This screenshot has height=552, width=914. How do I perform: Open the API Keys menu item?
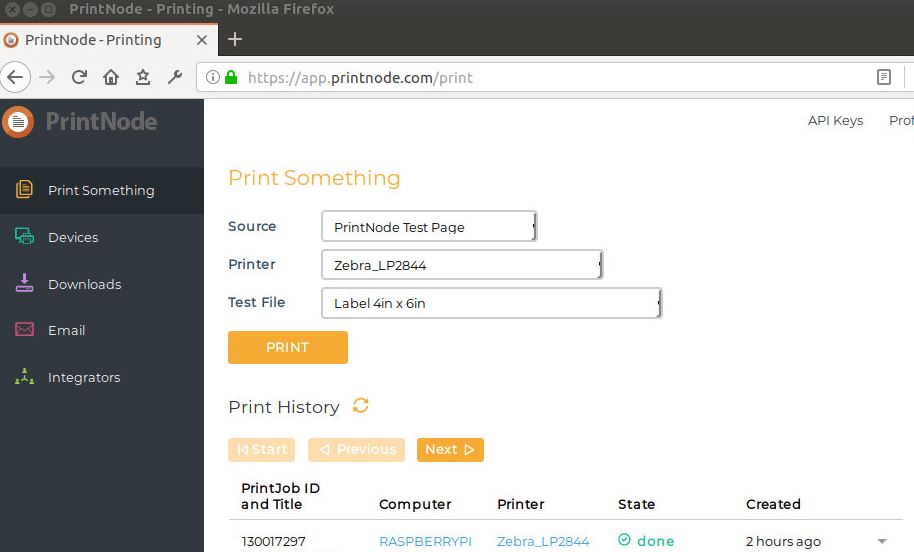tap(835, 121)
